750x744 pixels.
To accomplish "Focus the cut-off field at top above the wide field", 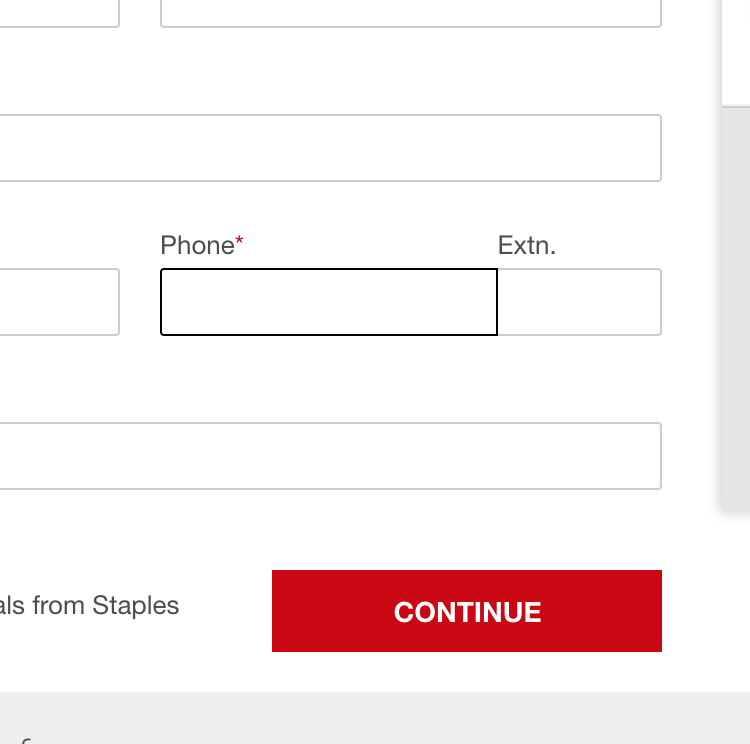I will point(410,13).
